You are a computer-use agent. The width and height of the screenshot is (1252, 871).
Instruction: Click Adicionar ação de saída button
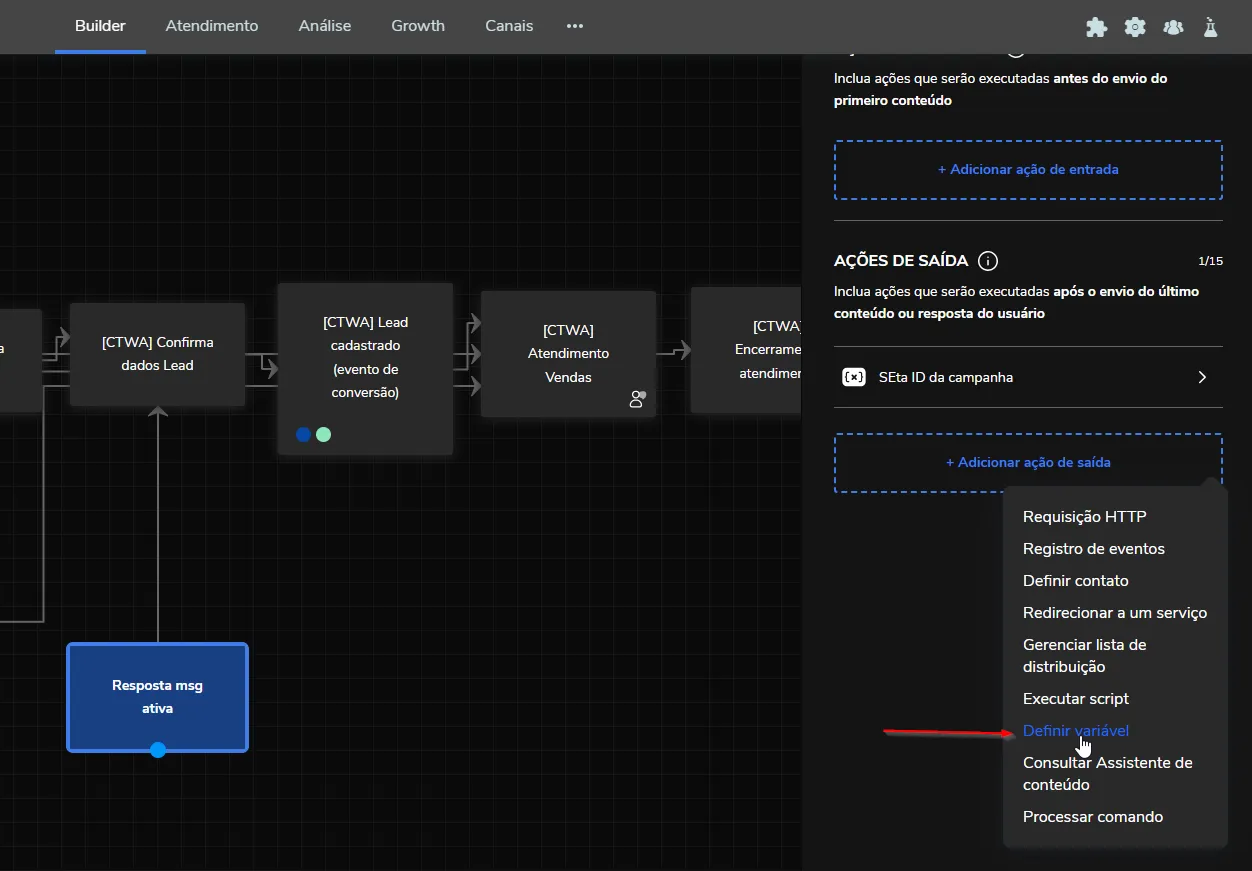click(1028, 462)
